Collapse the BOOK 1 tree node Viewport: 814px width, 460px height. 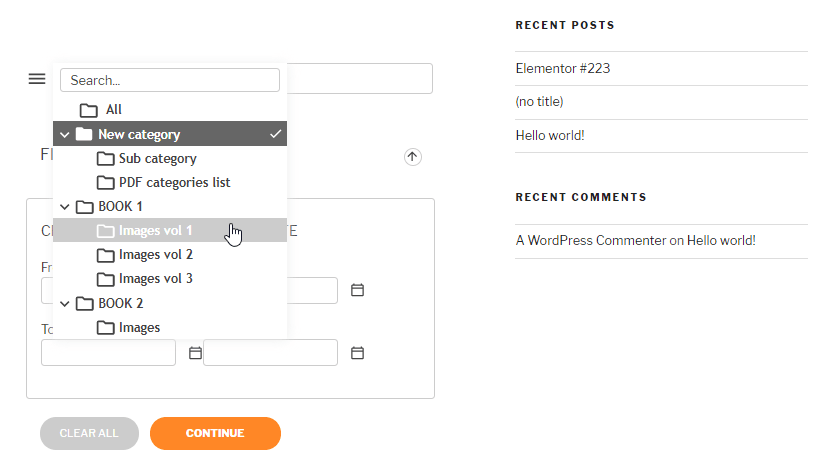click(65, 207)
